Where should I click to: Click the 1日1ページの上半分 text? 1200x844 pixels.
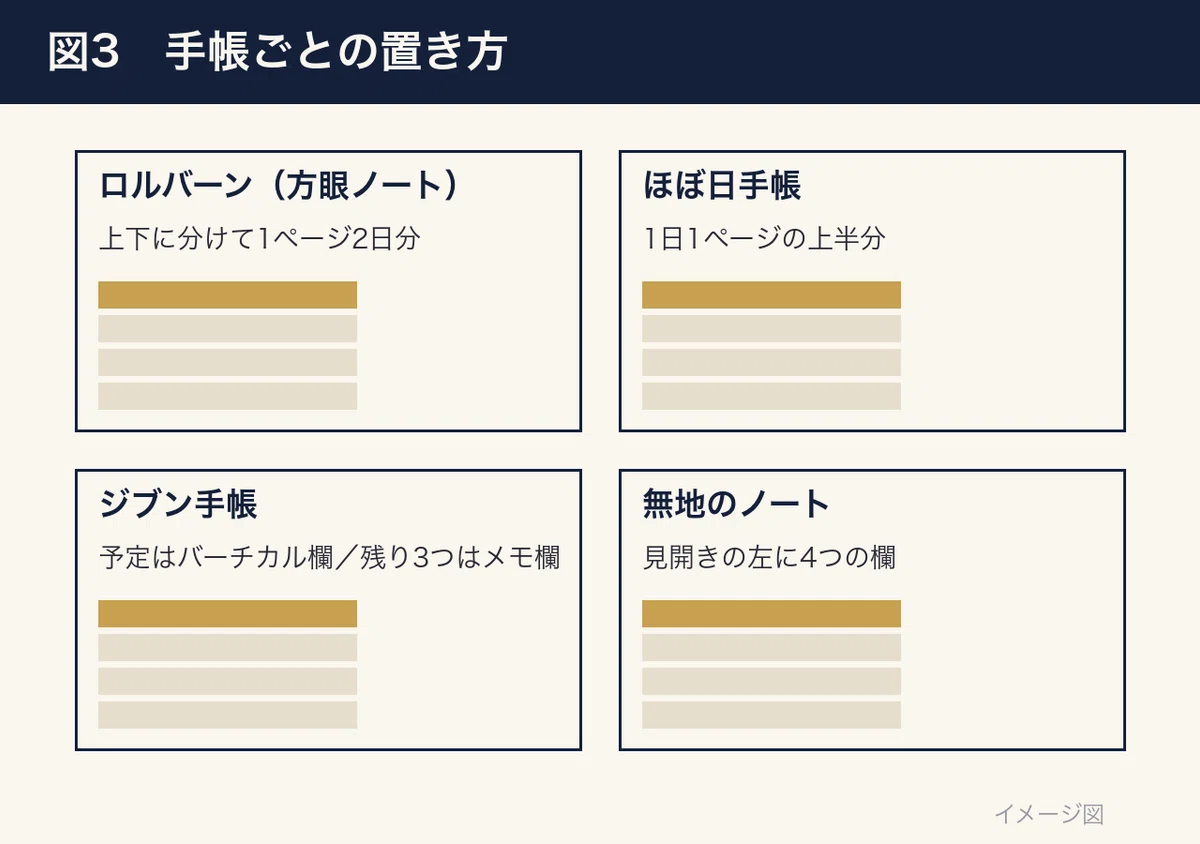764,240
